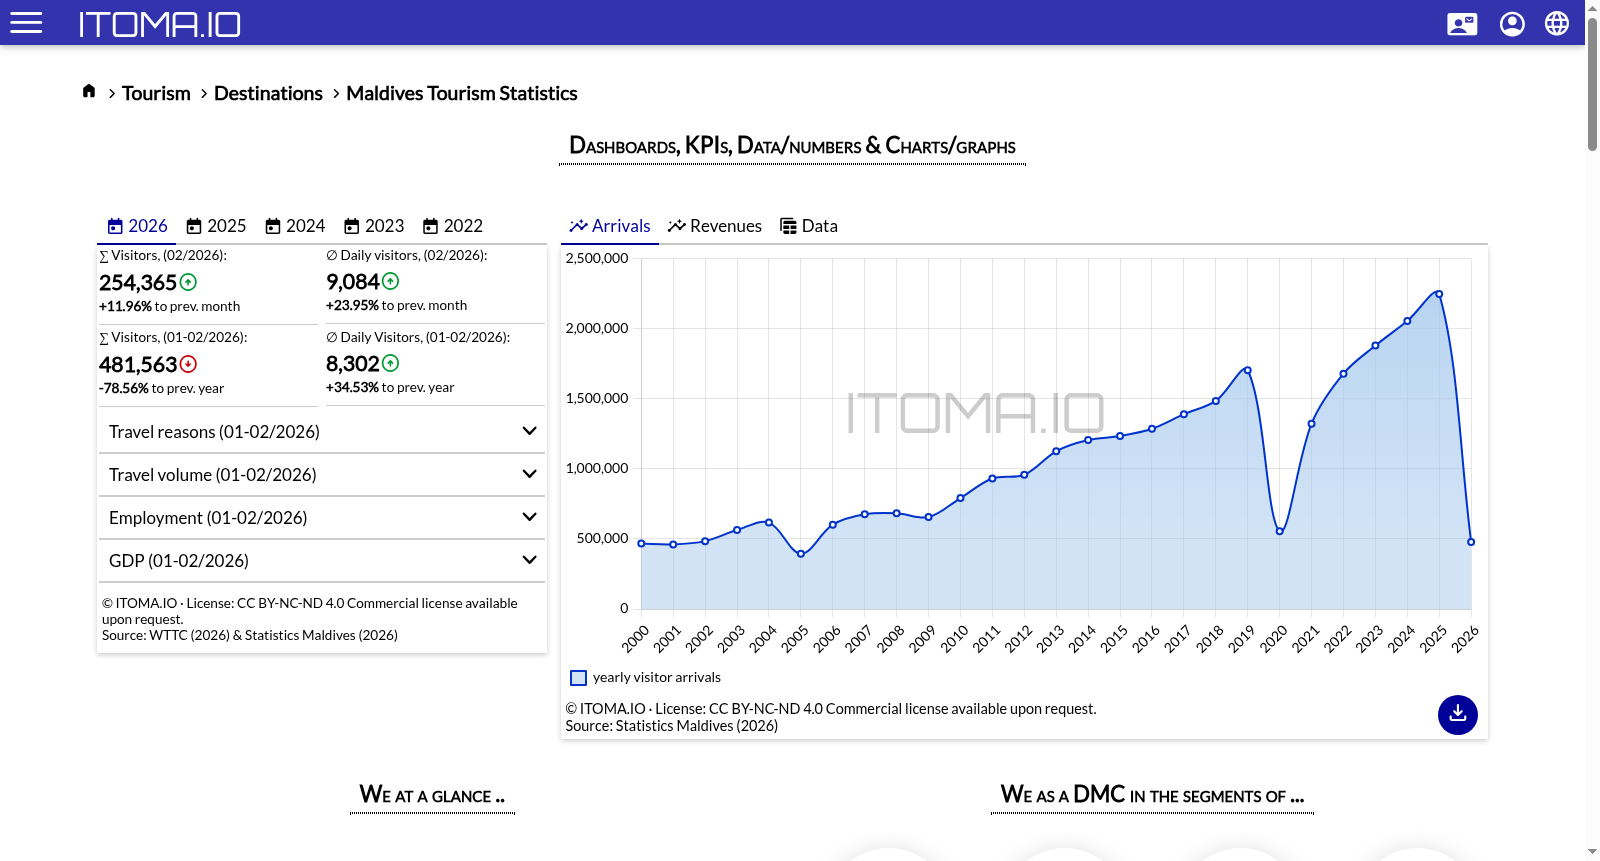Switch to the 2023 year tab
Viewport: 1600px width, 861px height.
(374, 226)
